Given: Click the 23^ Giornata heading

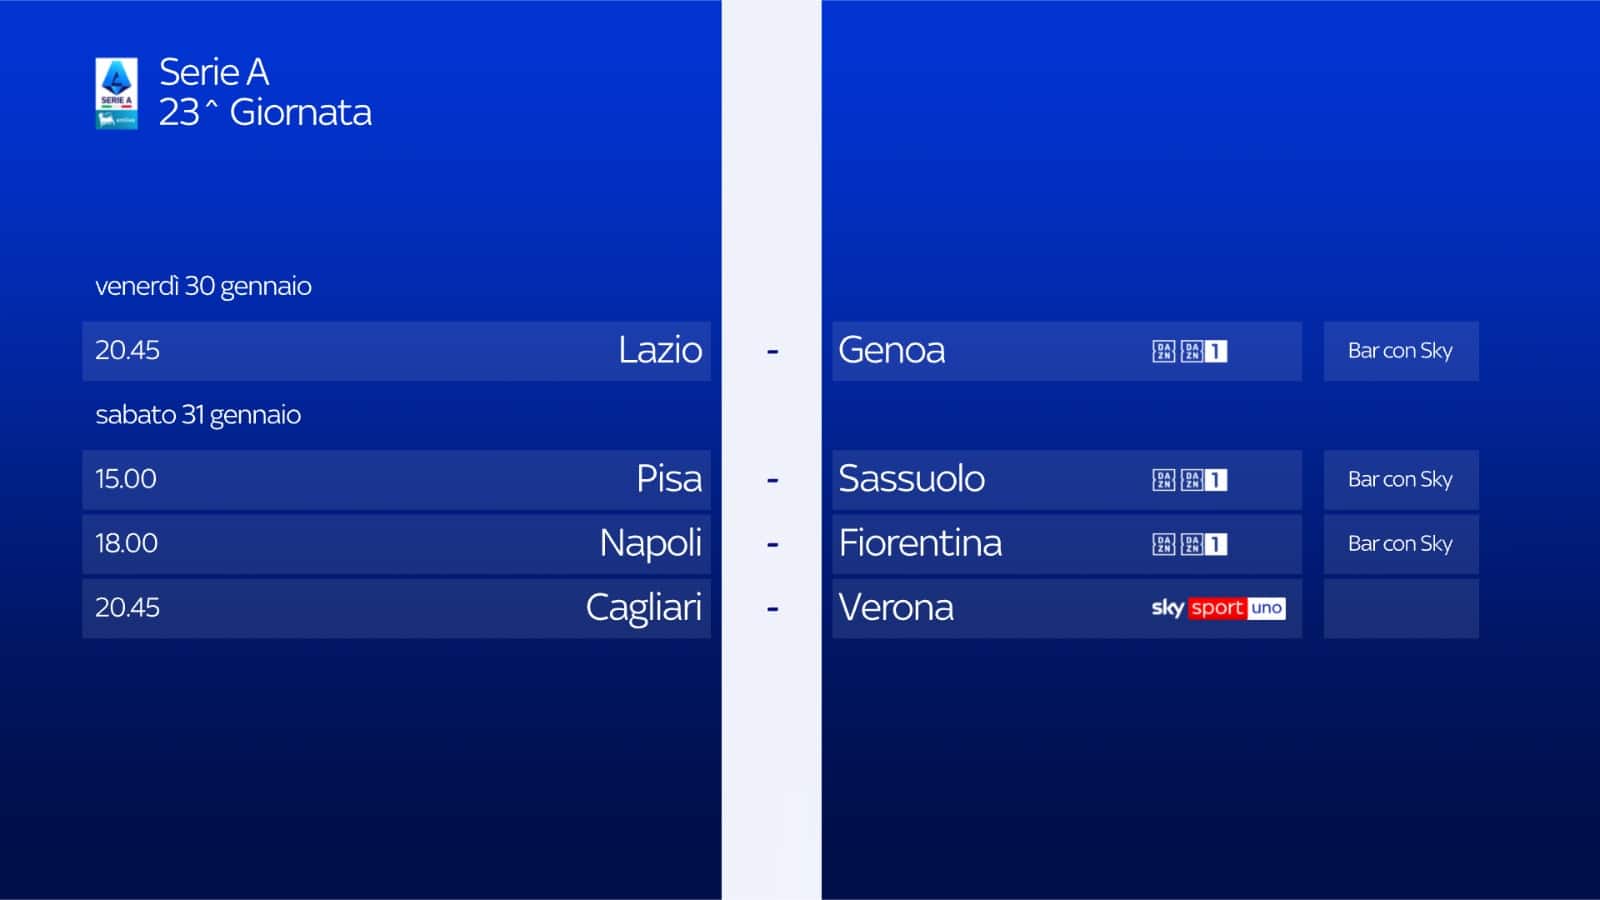Looking at the screenshot, I should [265, 113].
